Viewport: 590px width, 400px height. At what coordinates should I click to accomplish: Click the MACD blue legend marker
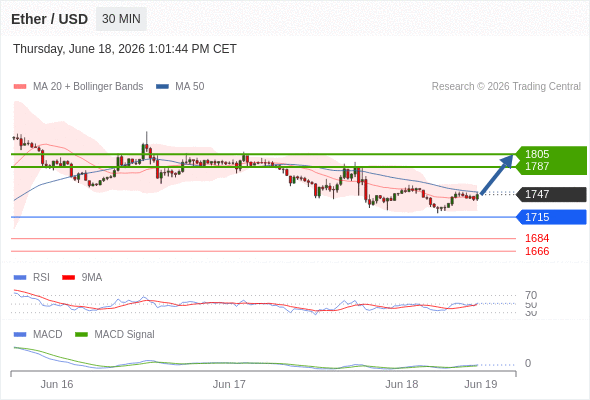[20, 334]
